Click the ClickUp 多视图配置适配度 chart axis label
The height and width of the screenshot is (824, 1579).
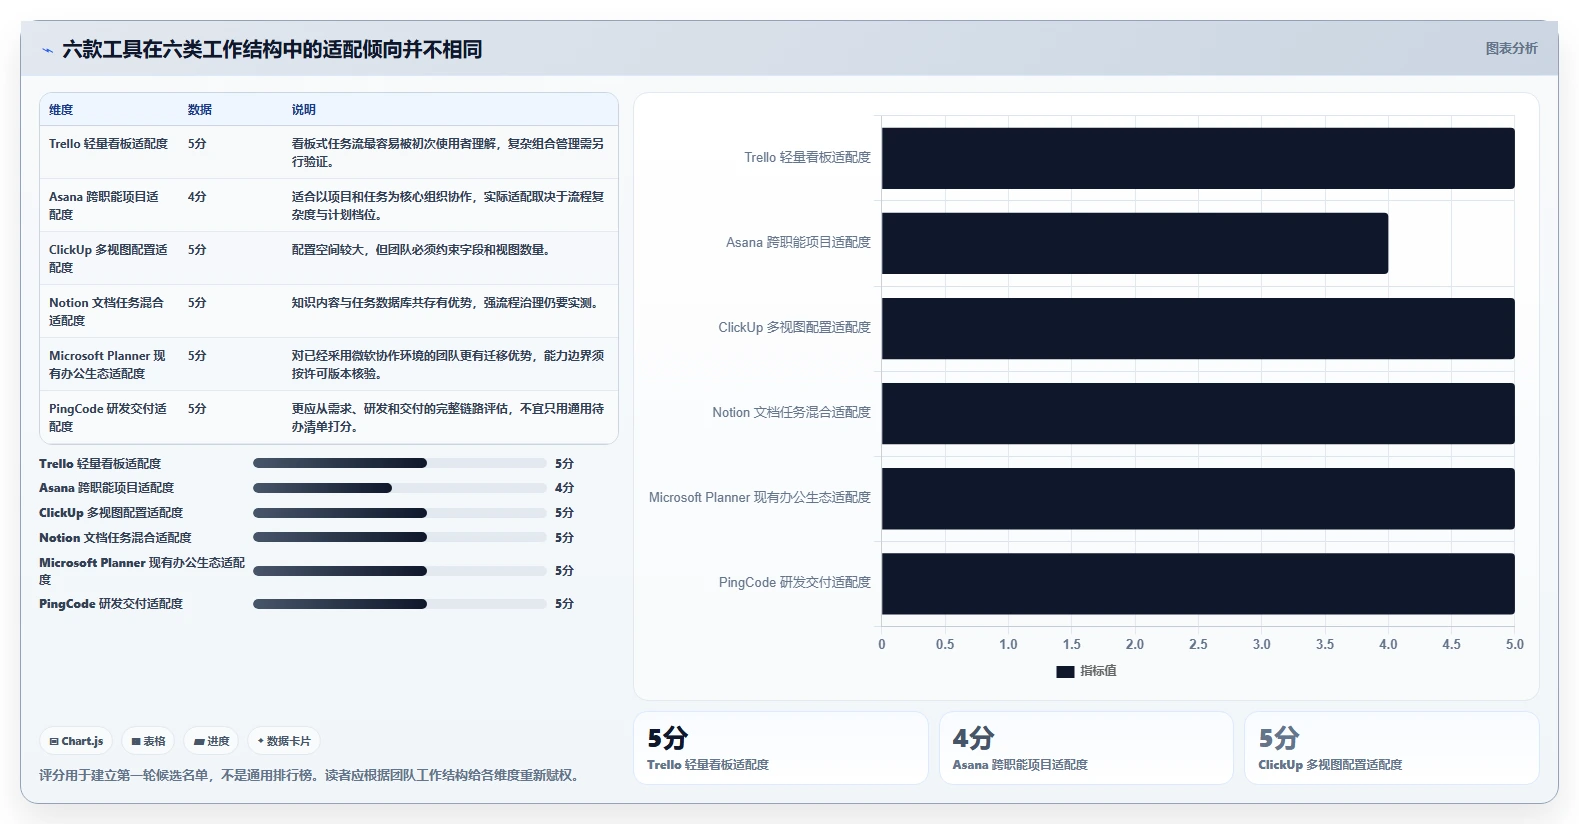point(794,327)
